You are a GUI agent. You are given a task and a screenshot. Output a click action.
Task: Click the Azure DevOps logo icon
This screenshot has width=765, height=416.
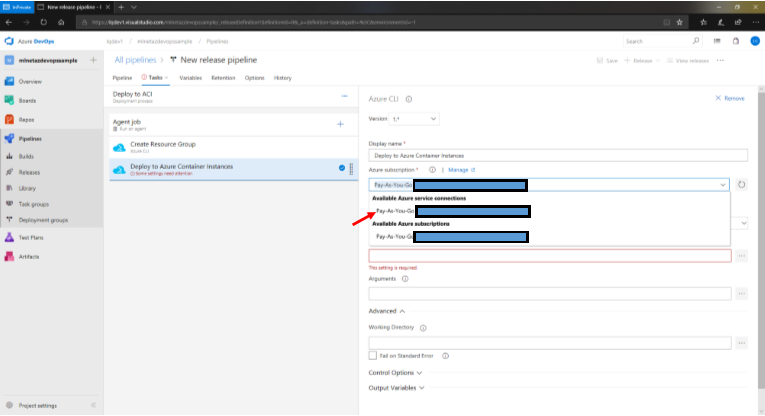pos(9,42)
